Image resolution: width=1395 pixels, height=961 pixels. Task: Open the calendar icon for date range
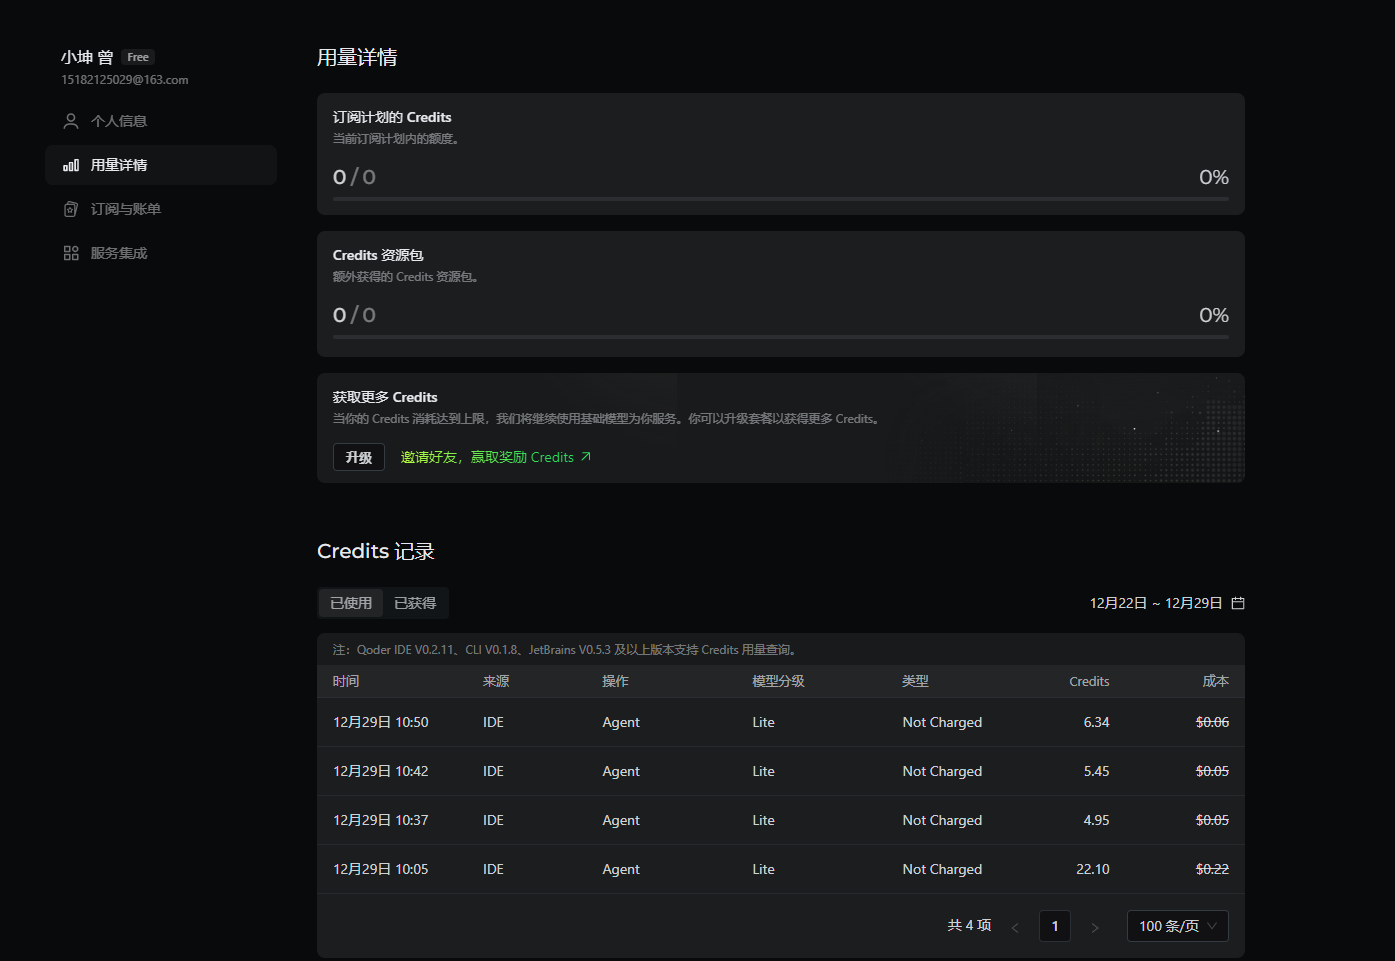click(1238, 603)
